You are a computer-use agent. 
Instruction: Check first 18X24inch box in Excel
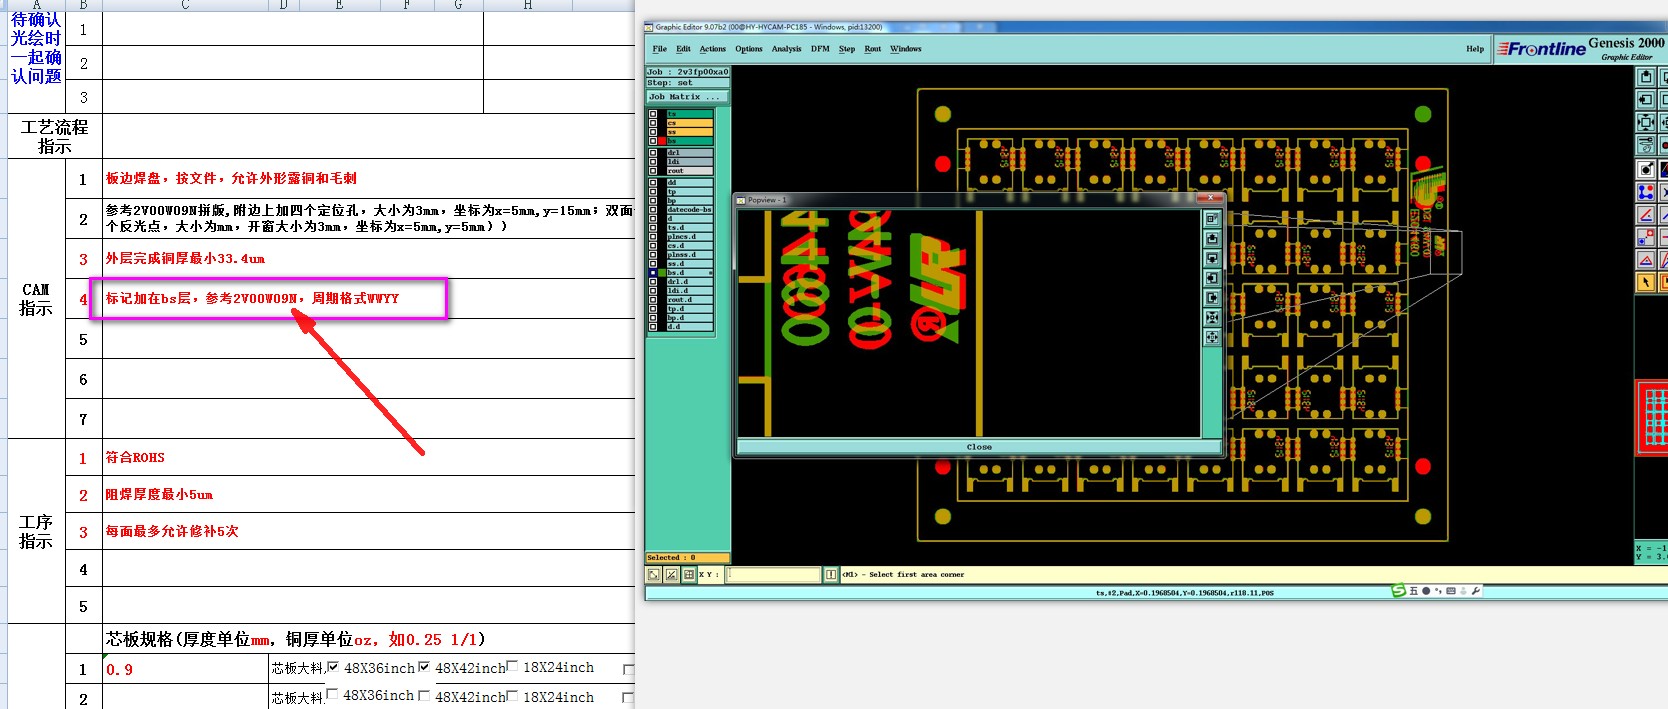pyautogui.click(x=512, y=666)
